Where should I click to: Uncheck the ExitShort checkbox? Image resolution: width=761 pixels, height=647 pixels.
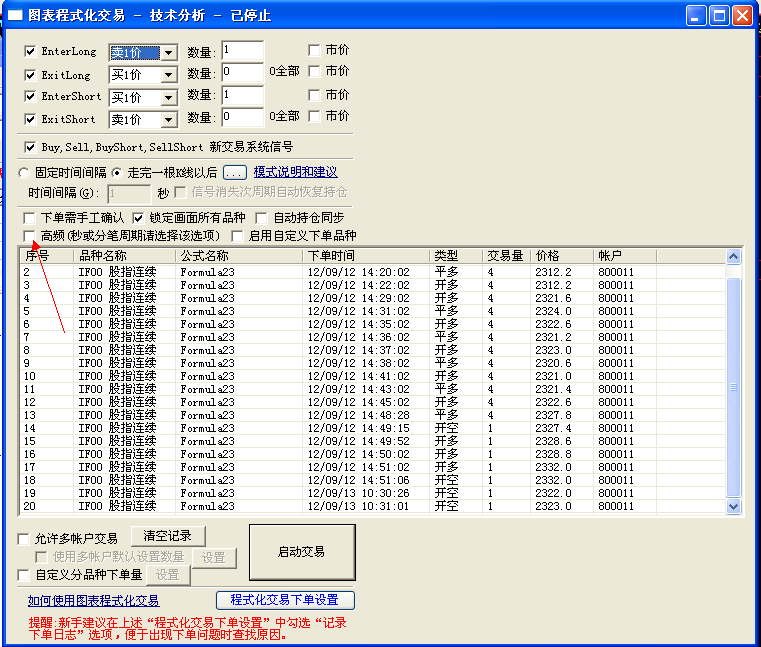point(30,119)
